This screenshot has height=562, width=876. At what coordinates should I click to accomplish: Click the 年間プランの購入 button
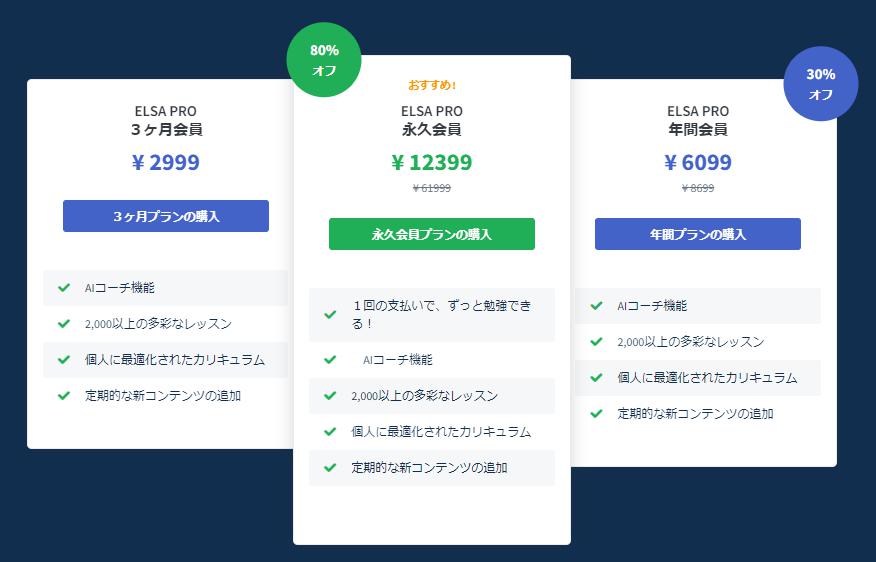click(x=698, y=234)
